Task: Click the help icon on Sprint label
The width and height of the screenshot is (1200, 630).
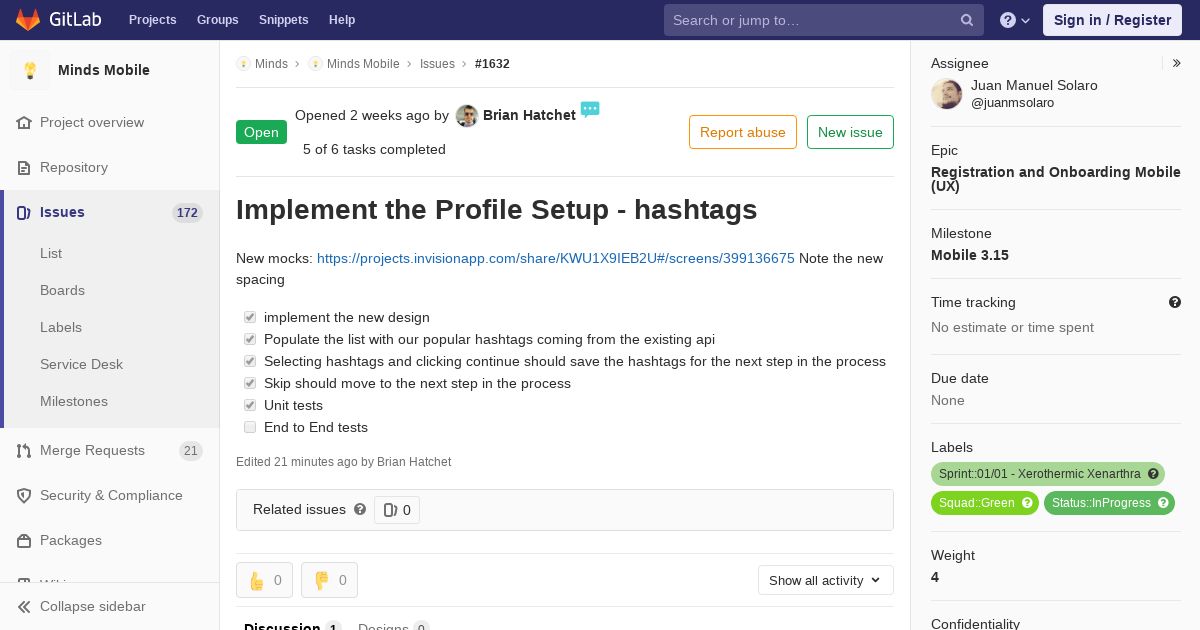Action: tap(1153, 474)
